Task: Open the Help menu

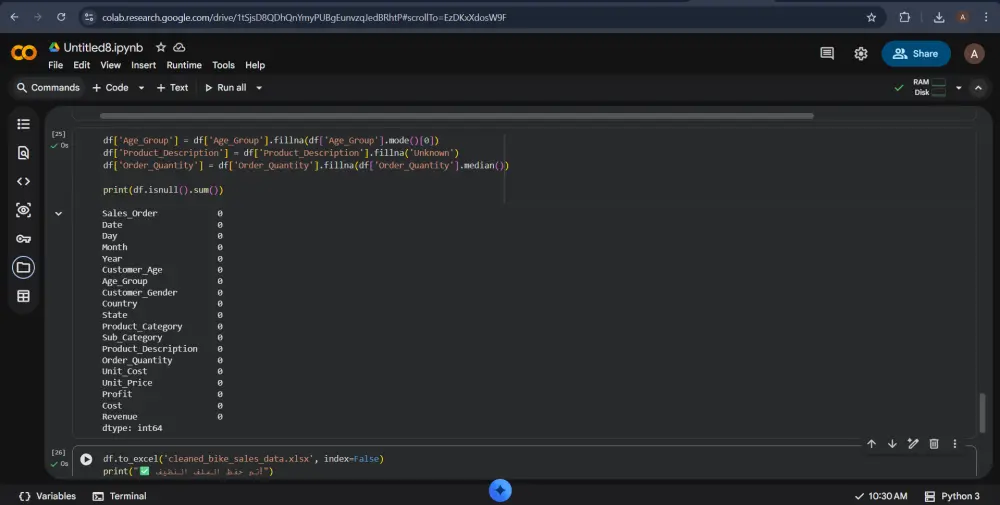Action: (x=255, y=65)
